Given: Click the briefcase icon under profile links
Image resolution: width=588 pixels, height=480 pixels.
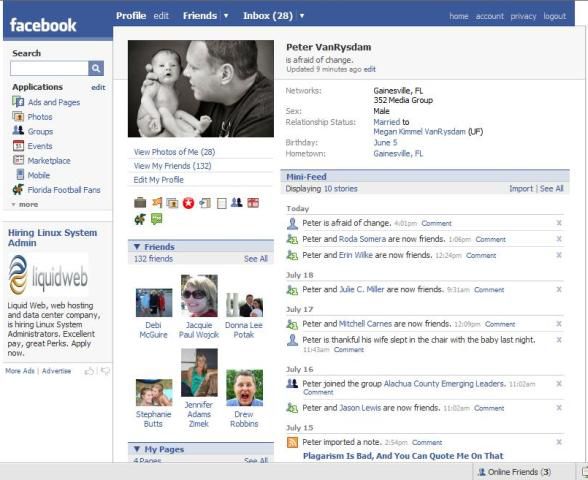Looking at the screenshot, I should pos(140,202).
